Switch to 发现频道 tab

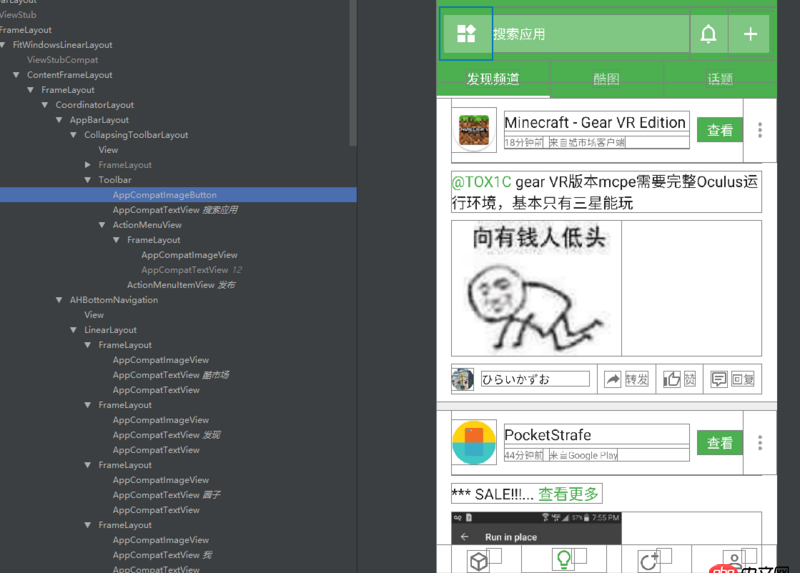[493, 79]
